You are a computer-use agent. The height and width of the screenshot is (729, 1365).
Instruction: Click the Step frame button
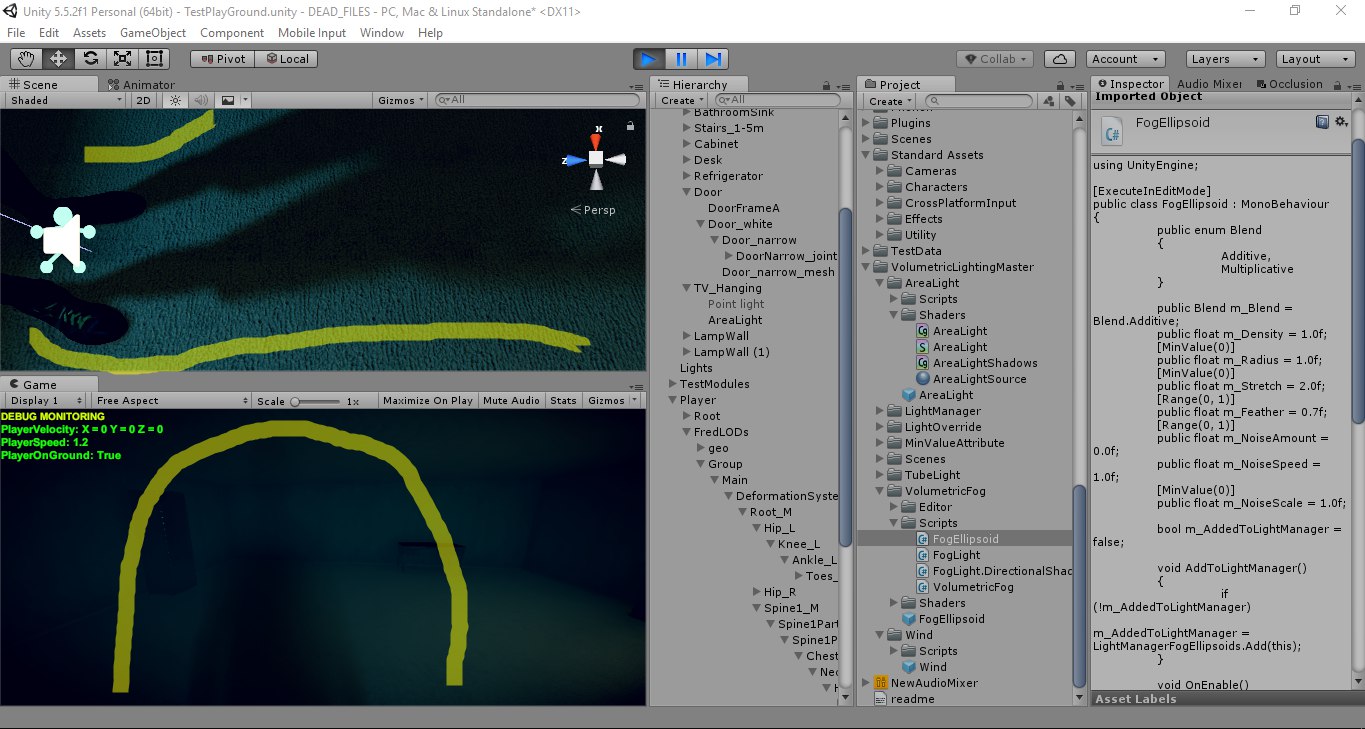tap(712, 59)
